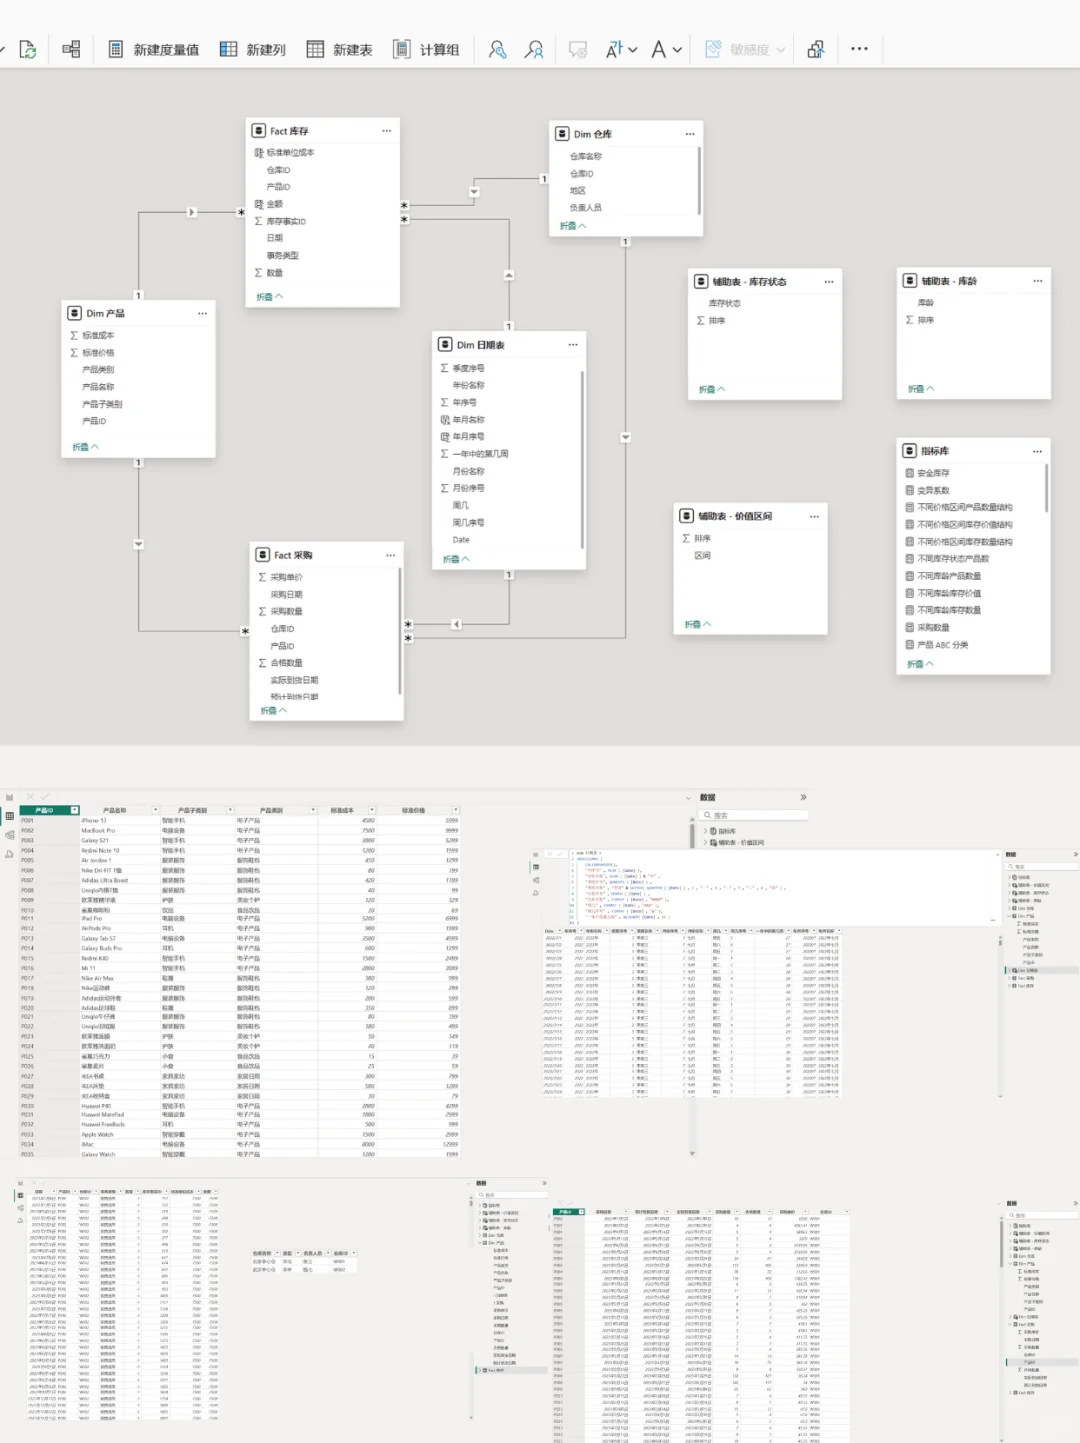Collapse the 指标库 table with 折叠
The width and height of the screenshot is (1080, 1443).
point(921,664)
